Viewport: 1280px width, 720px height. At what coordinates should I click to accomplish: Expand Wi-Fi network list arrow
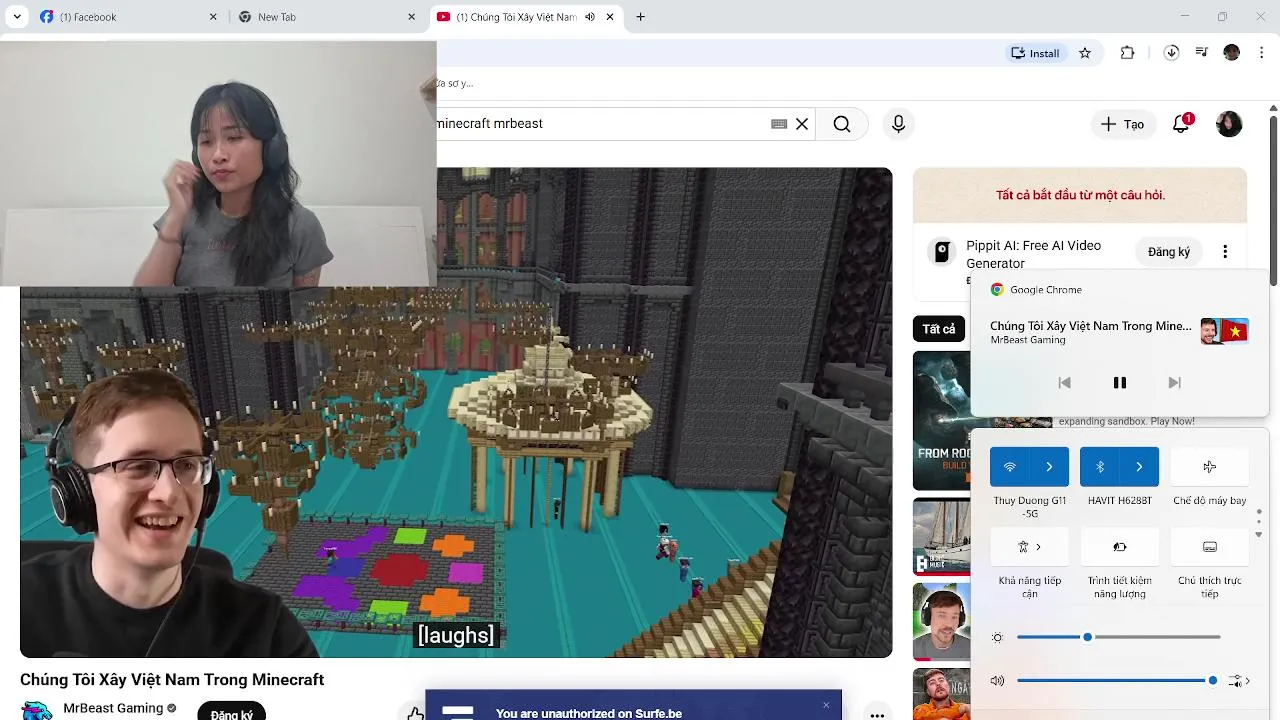[x=1049, y=467]
